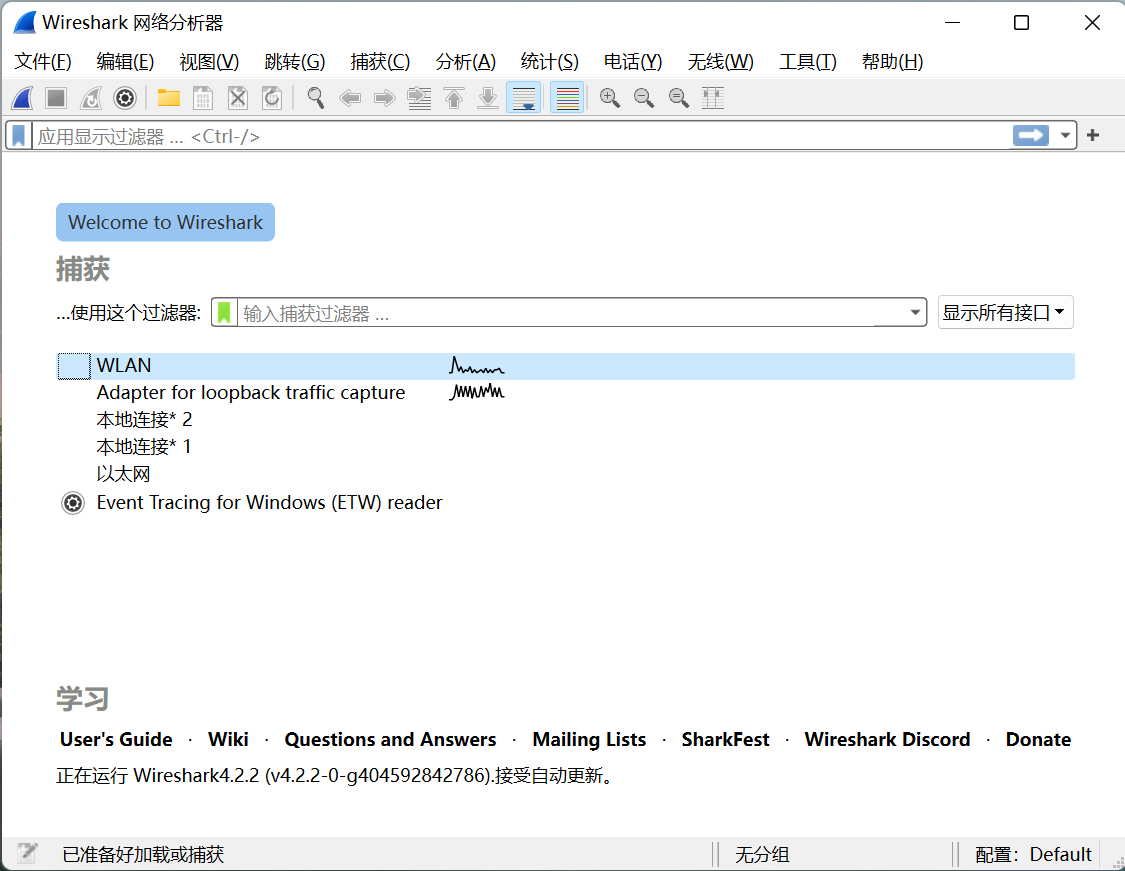Open 统计(S) menu

click(x=550, y=62)
